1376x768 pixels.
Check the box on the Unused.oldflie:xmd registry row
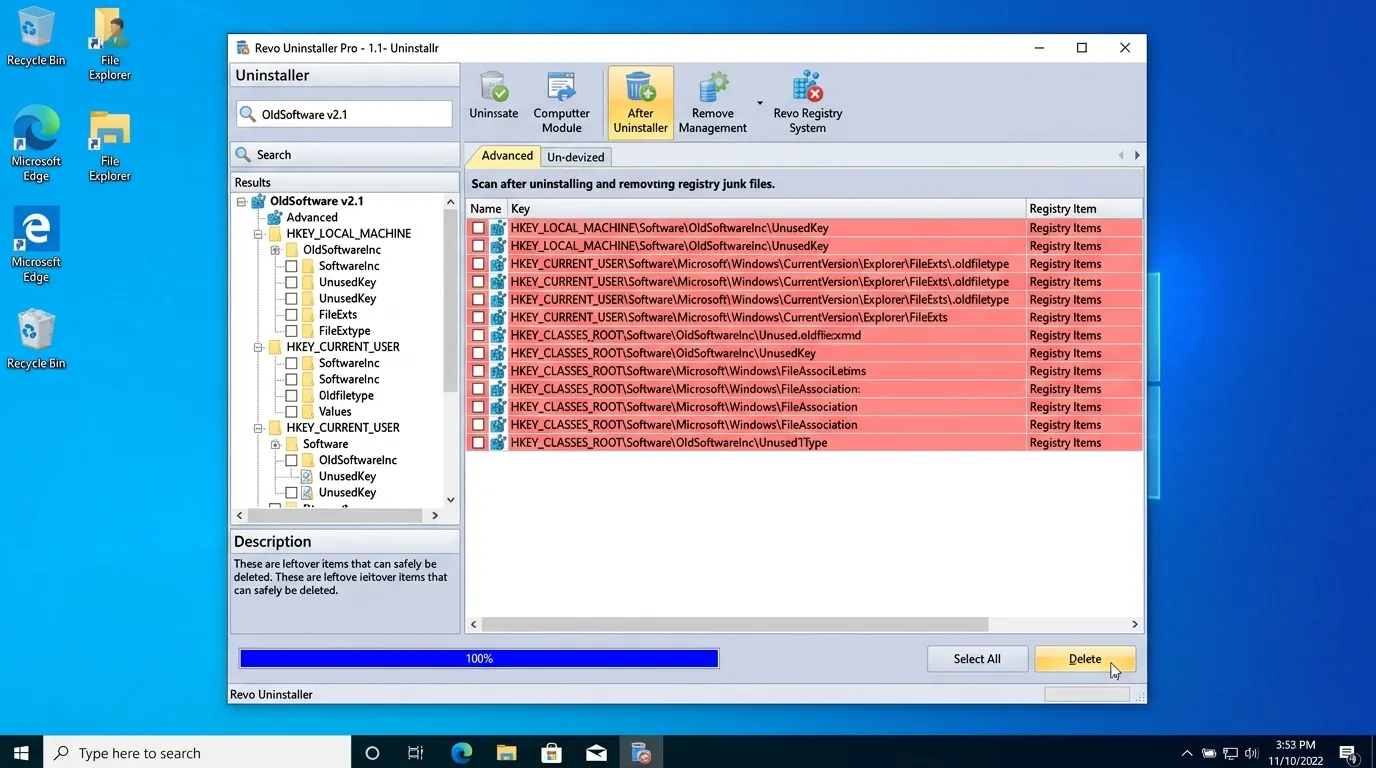click(x=478, y=335)
